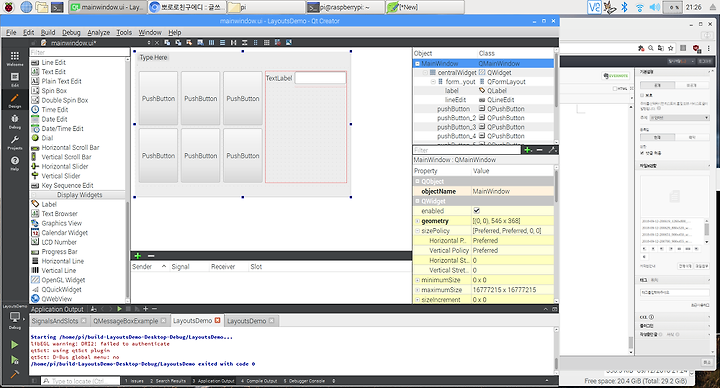720x388 pixels.
Task: Open File menu
Action: pos(11,32)
